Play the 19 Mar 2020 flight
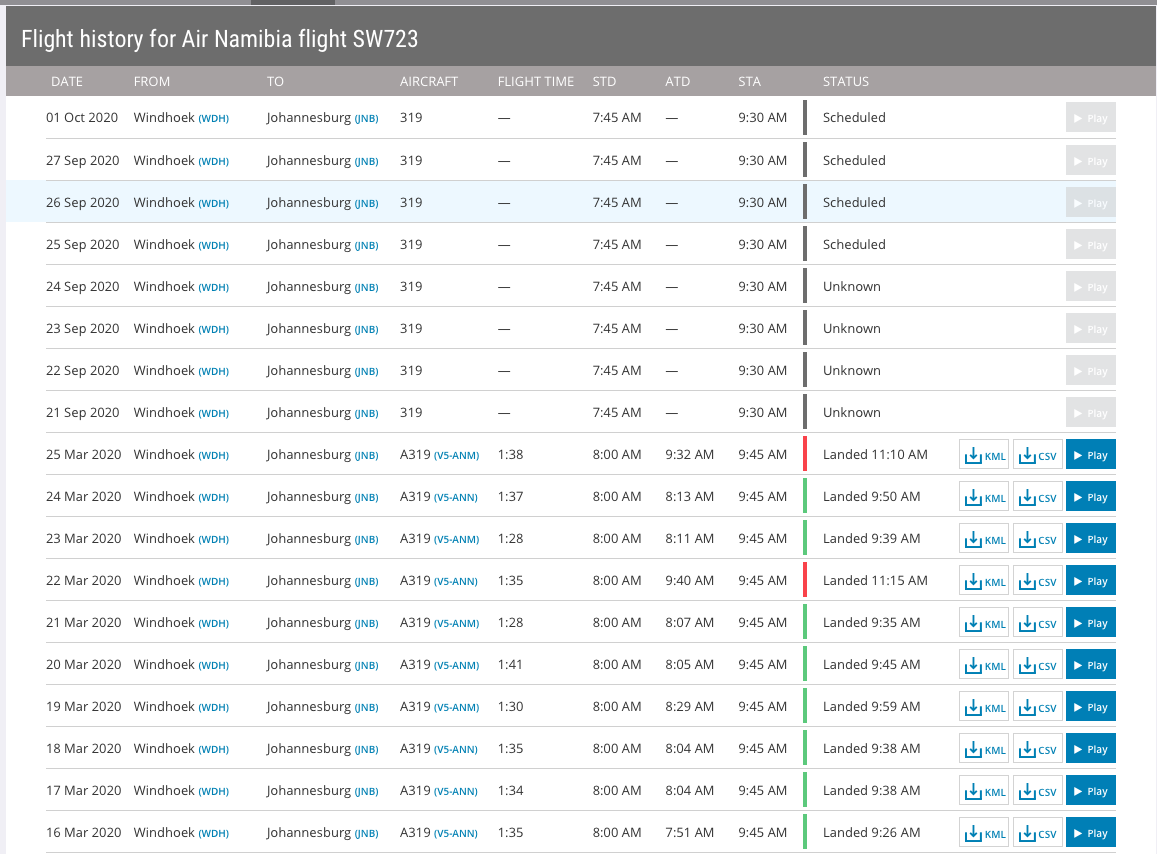 [x=1091, y=707]
